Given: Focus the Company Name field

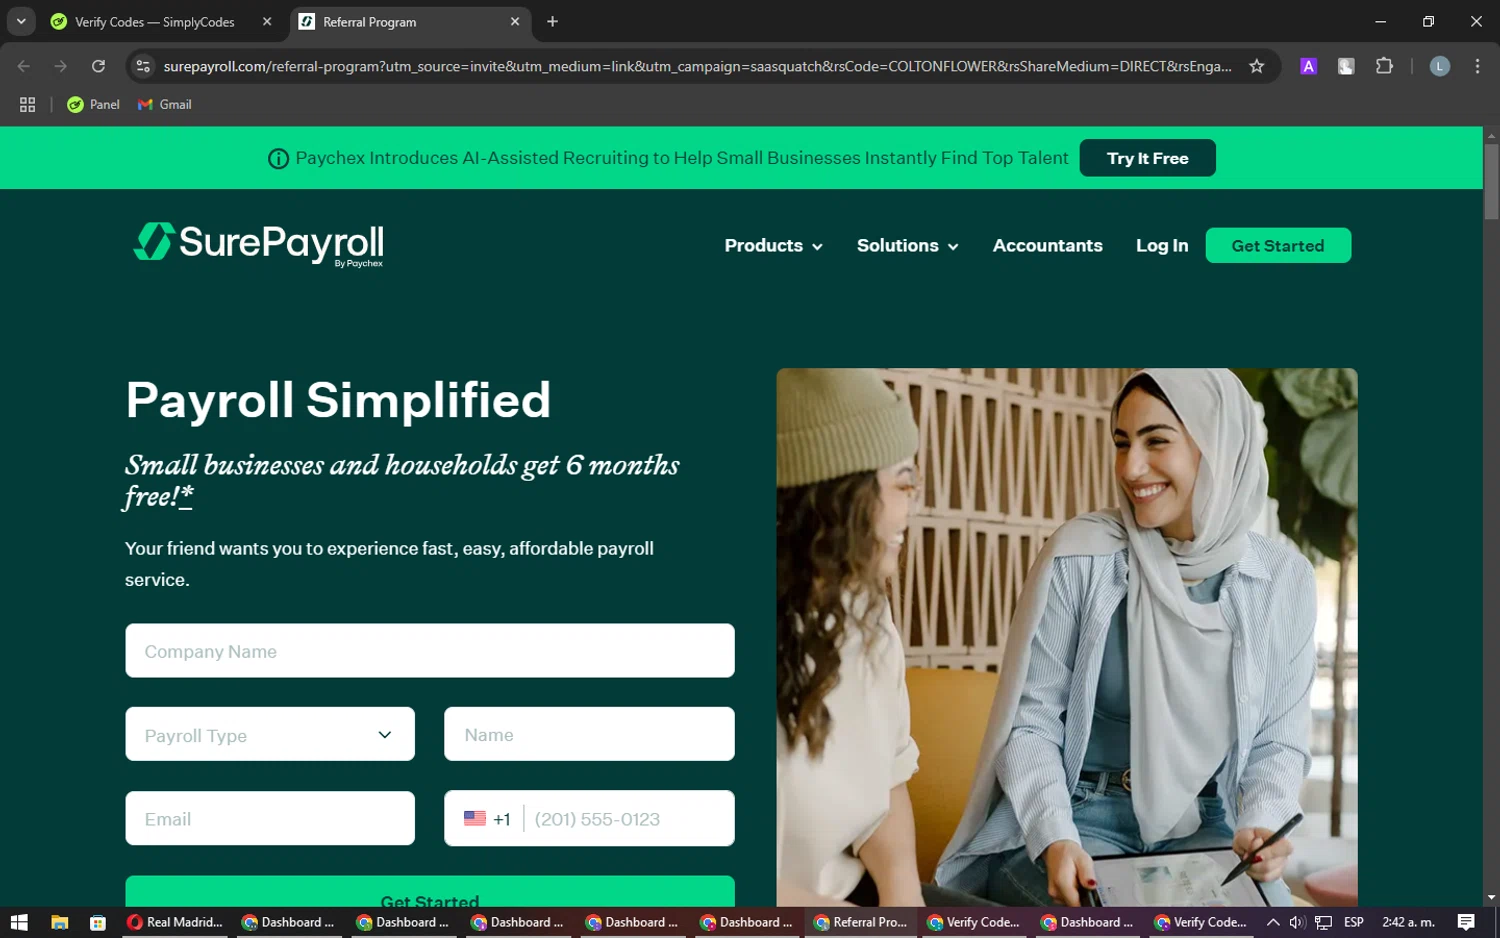Looking at the screenshot, I should tap(430, 651).
